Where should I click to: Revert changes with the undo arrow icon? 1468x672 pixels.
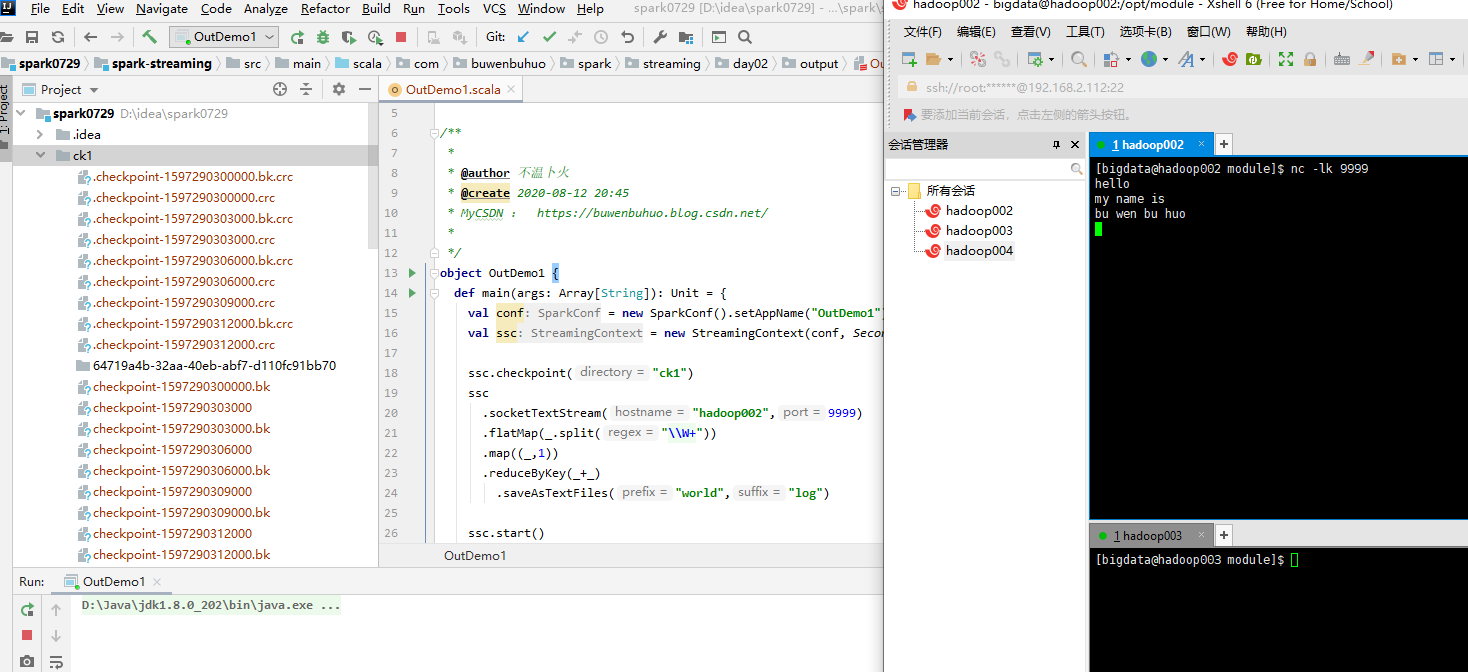[627, 37]
